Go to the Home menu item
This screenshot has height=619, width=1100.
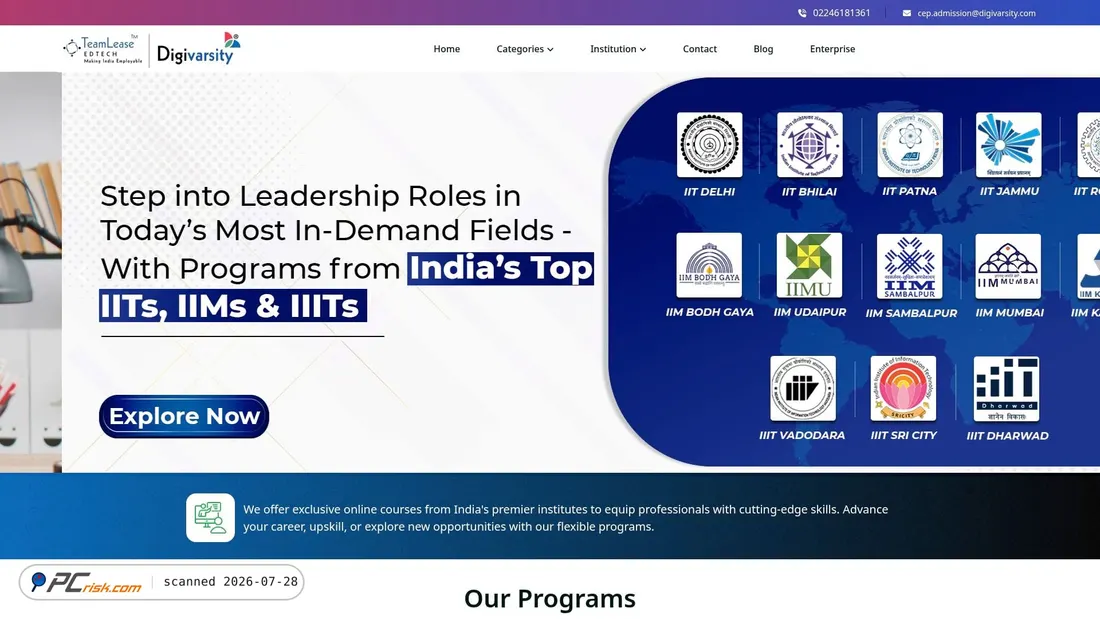(447, 49)
